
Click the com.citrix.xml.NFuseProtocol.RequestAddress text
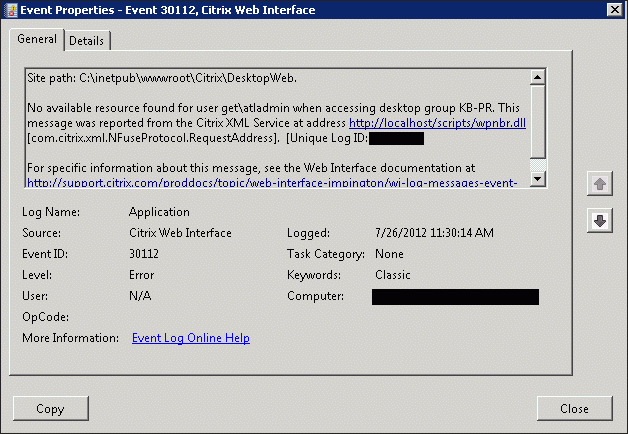(x=153, y=138)
